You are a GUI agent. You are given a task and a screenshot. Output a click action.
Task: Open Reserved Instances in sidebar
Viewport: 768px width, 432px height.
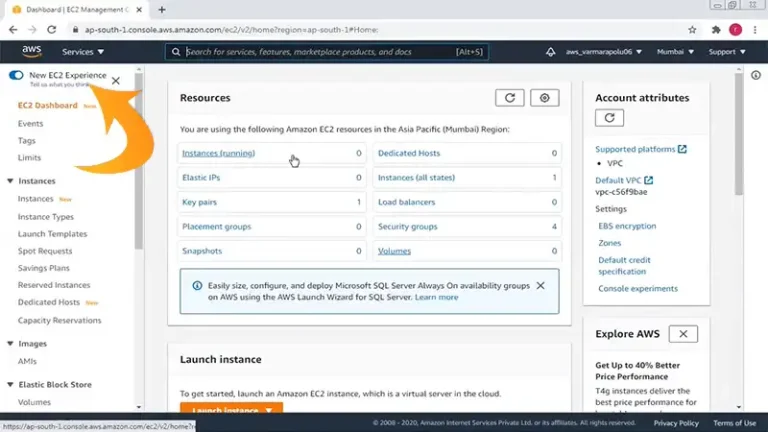[54, 285]
